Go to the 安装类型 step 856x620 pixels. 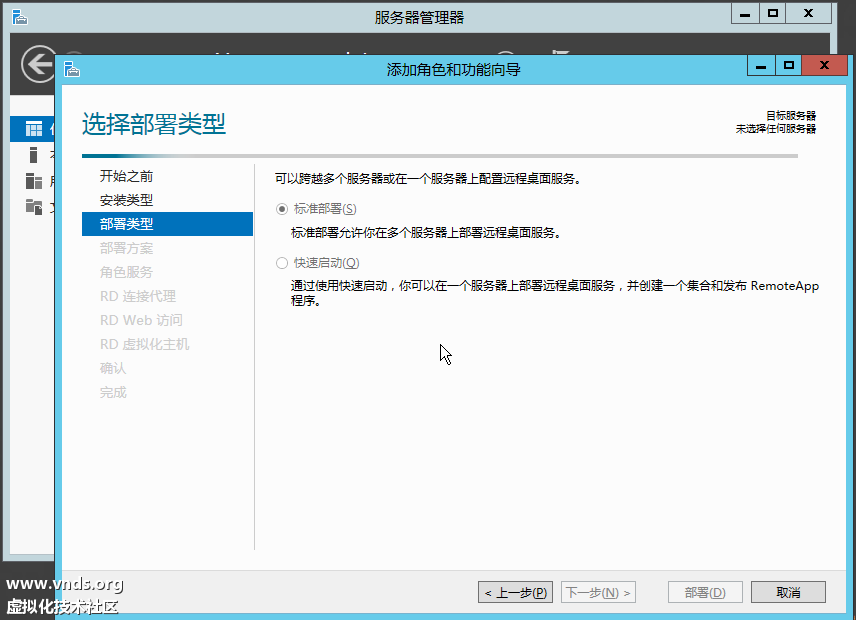126,200
